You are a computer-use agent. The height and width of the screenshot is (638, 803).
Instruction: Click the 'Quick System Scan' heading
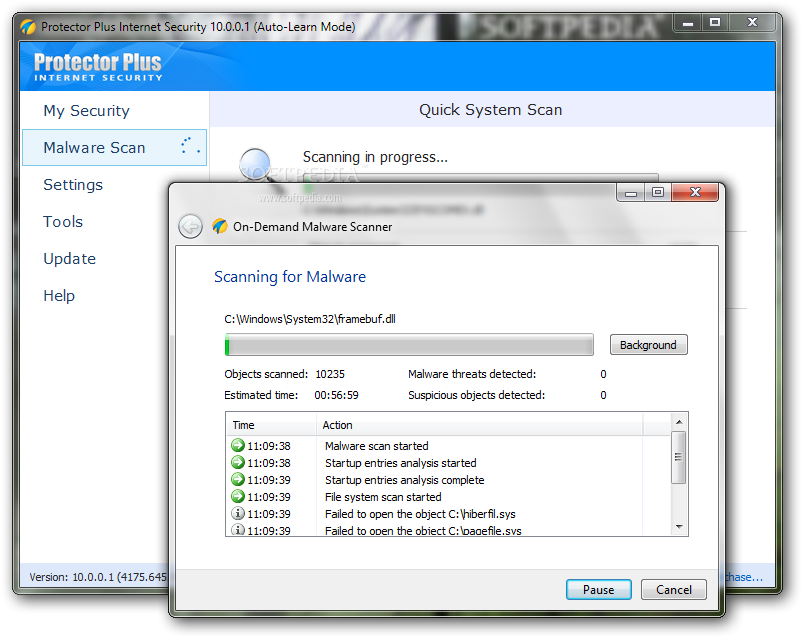491,110
